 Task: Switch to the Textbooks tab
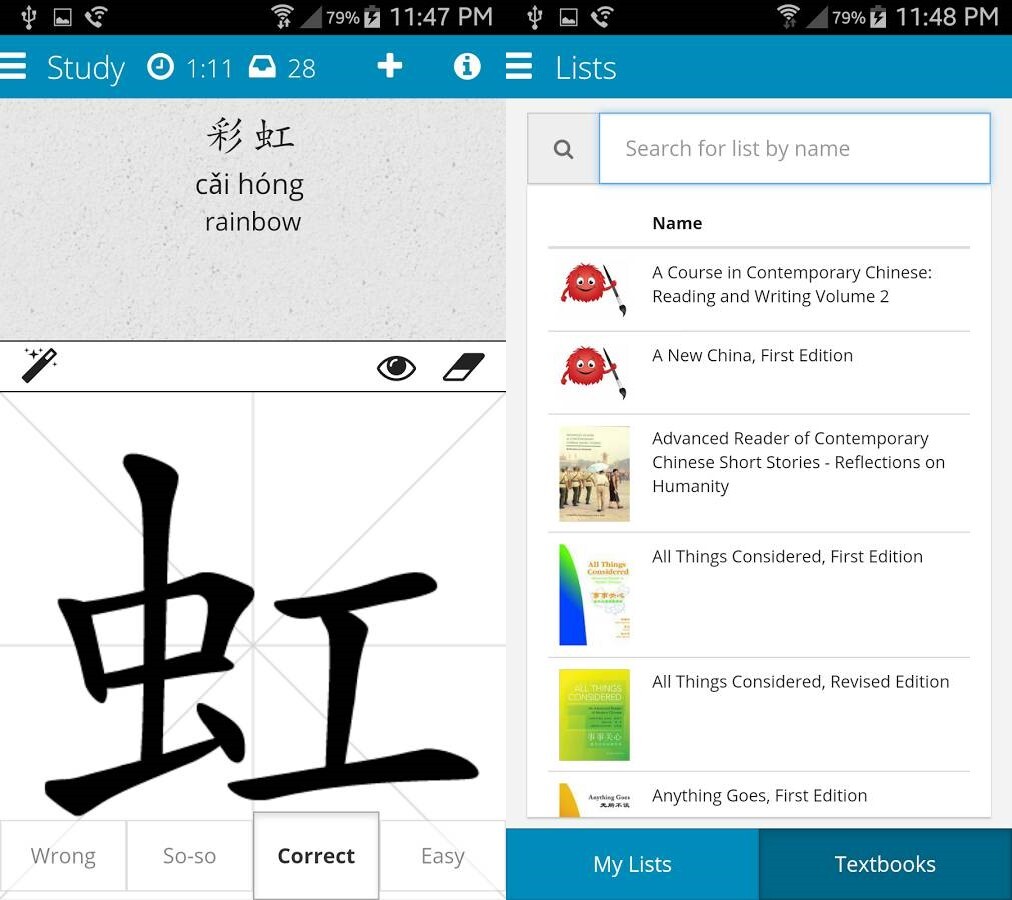tap(886, 864)
